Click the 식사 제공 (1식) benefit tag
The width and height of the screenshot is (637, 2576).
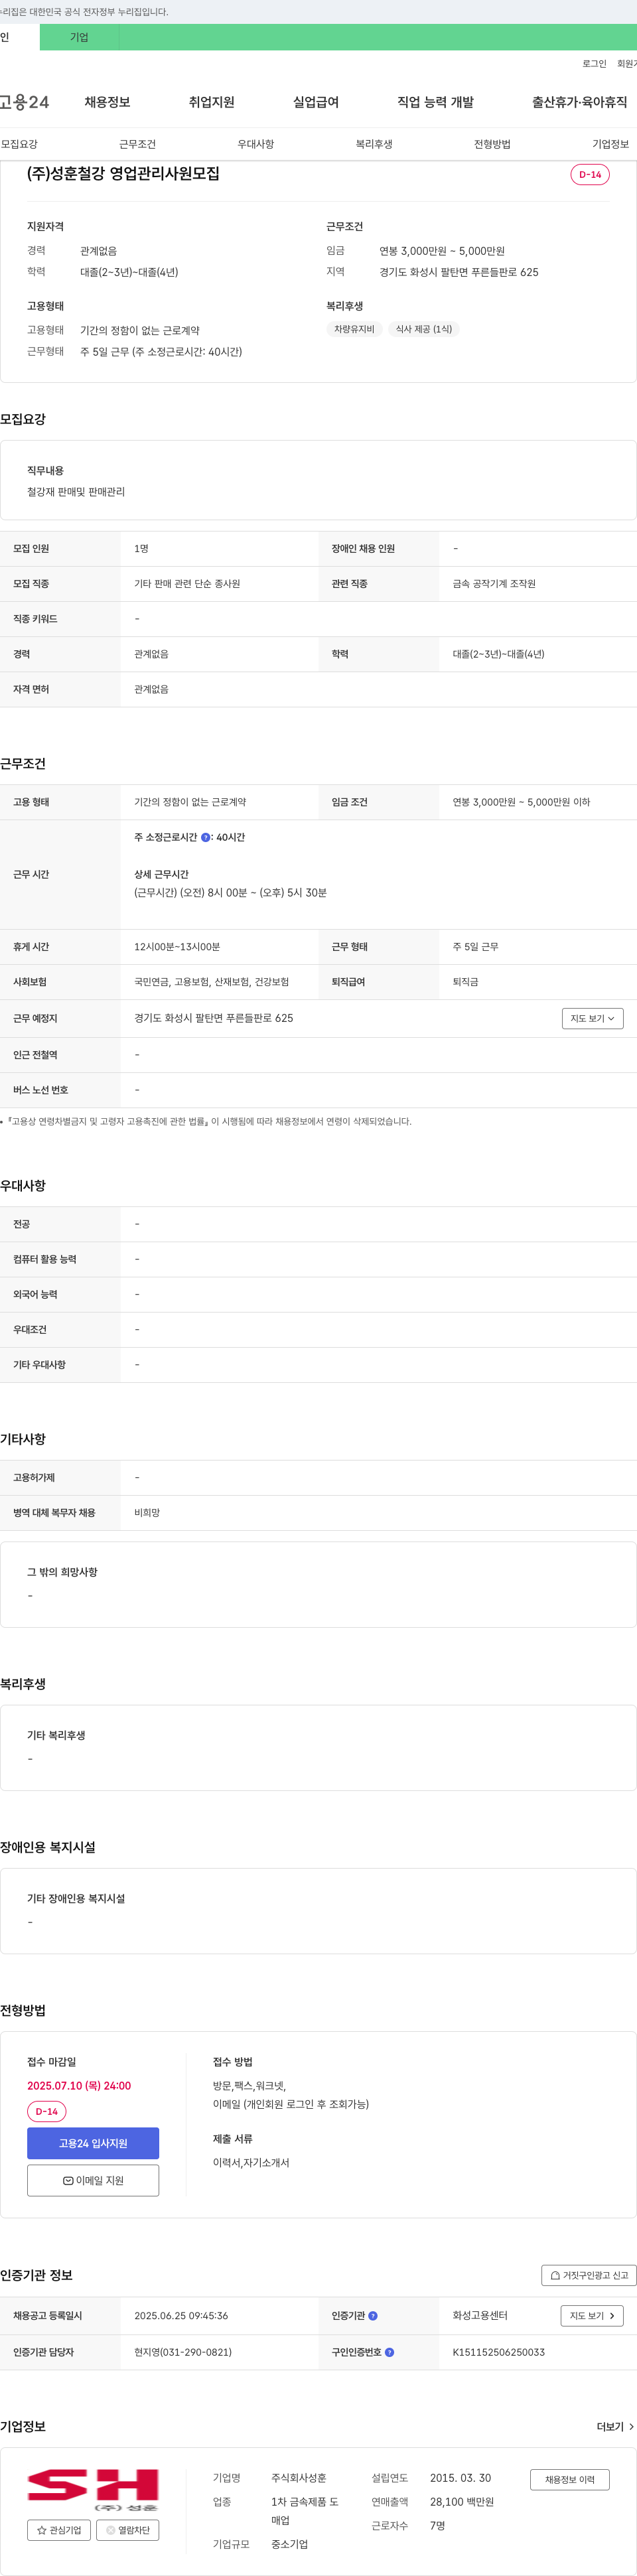pos(423,329)
